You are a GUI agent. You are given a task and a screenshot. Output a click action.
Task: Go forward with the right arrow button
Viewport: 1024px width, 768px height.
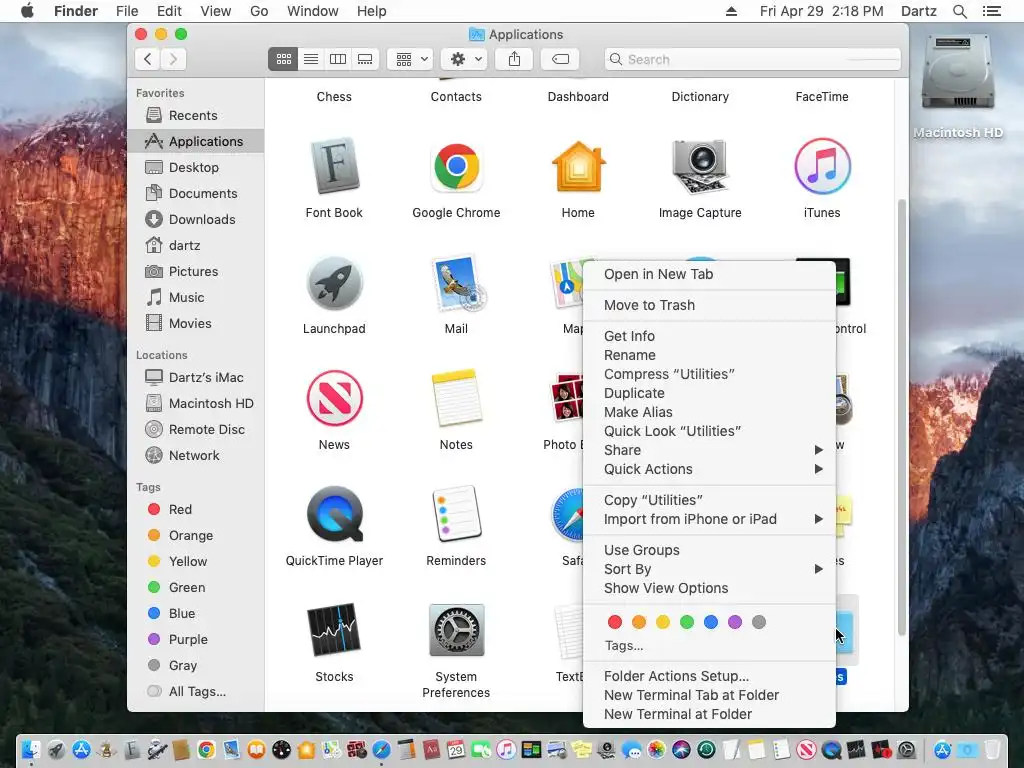coord(173,59)
